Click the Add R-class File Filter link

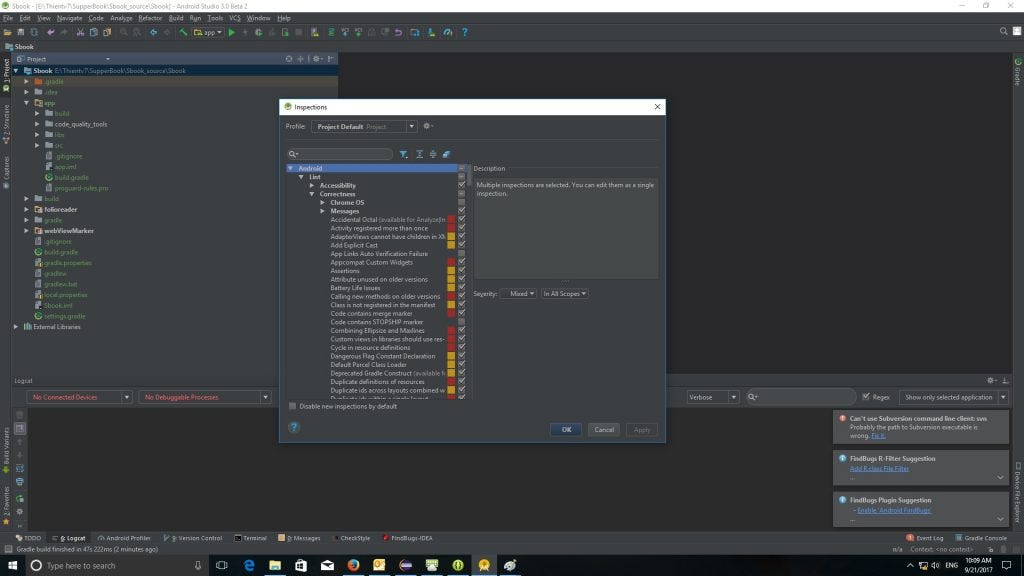click(879, 468)
